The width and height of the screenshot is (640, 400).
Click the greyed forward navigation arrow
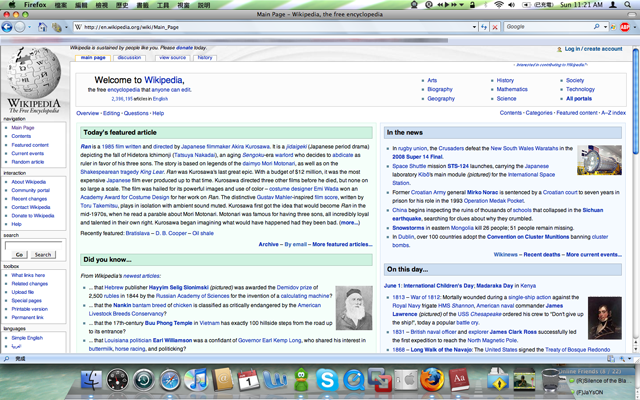click(20, 27)
